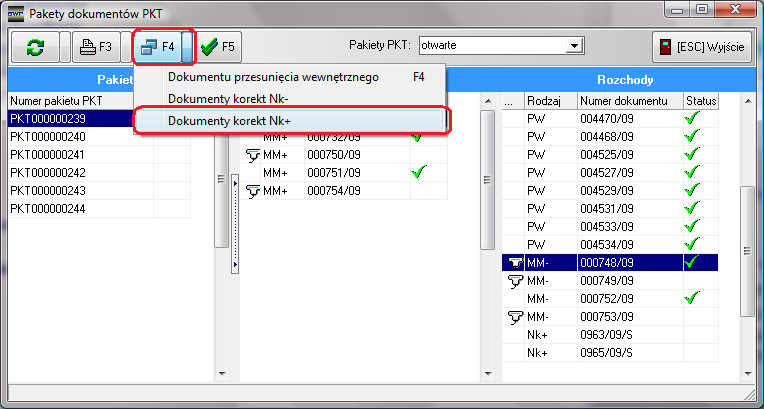Select package PKT000000241 in the list

point(48,155)
